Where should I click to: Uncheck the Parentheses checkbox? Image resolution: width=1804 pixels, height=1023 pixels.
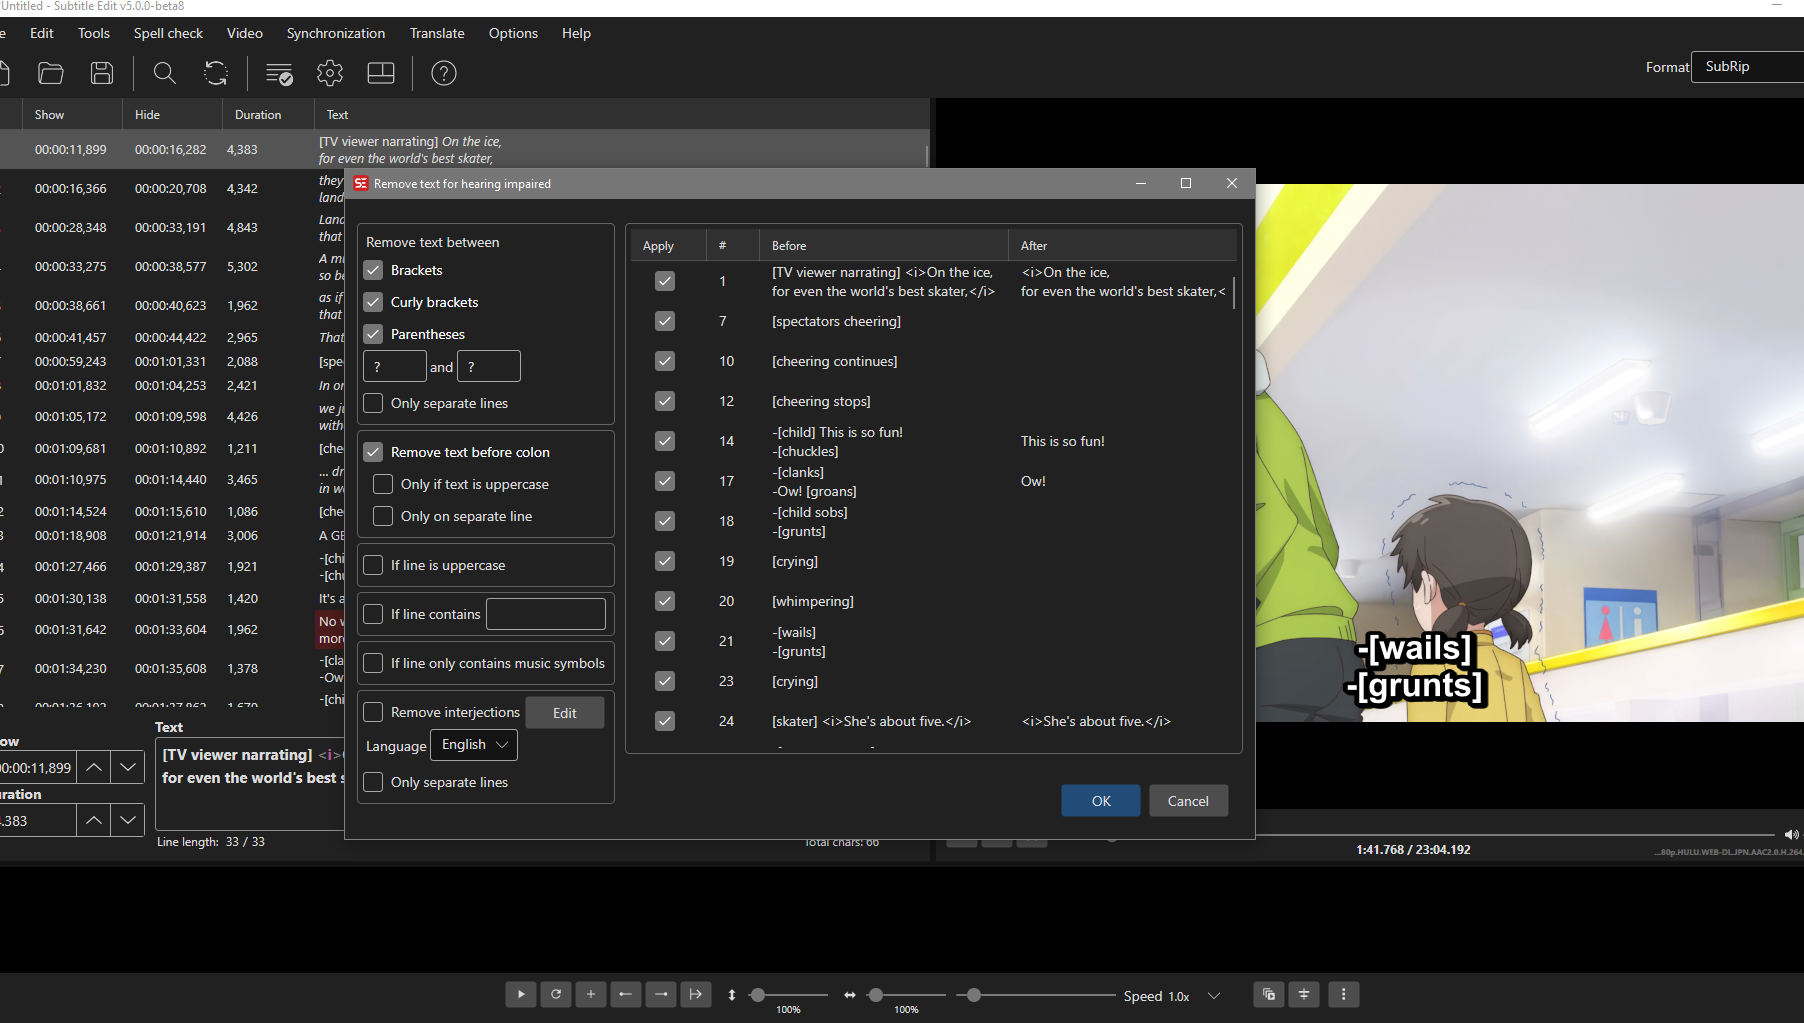(373, 334)
